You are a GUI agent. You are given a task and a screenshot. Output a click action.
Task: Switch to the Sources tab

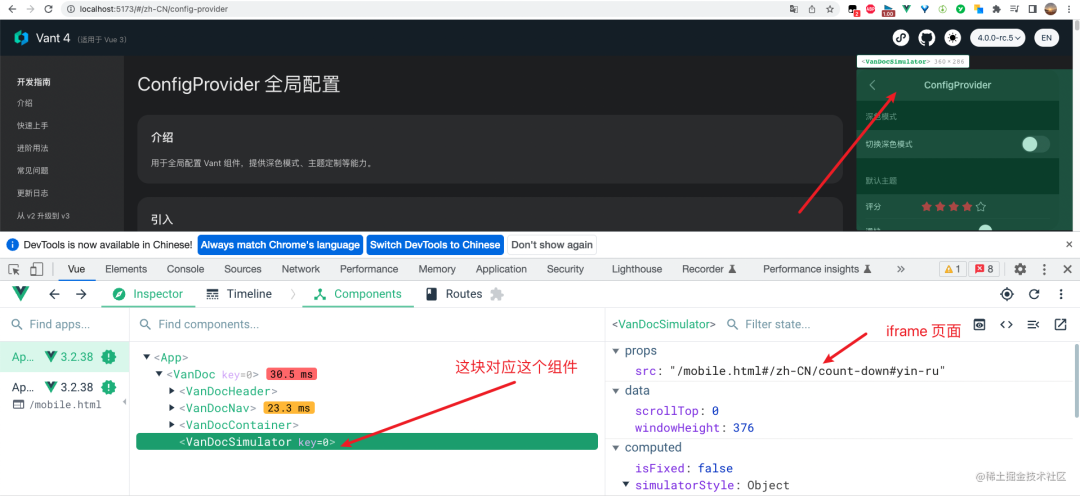tap(242, 269)
